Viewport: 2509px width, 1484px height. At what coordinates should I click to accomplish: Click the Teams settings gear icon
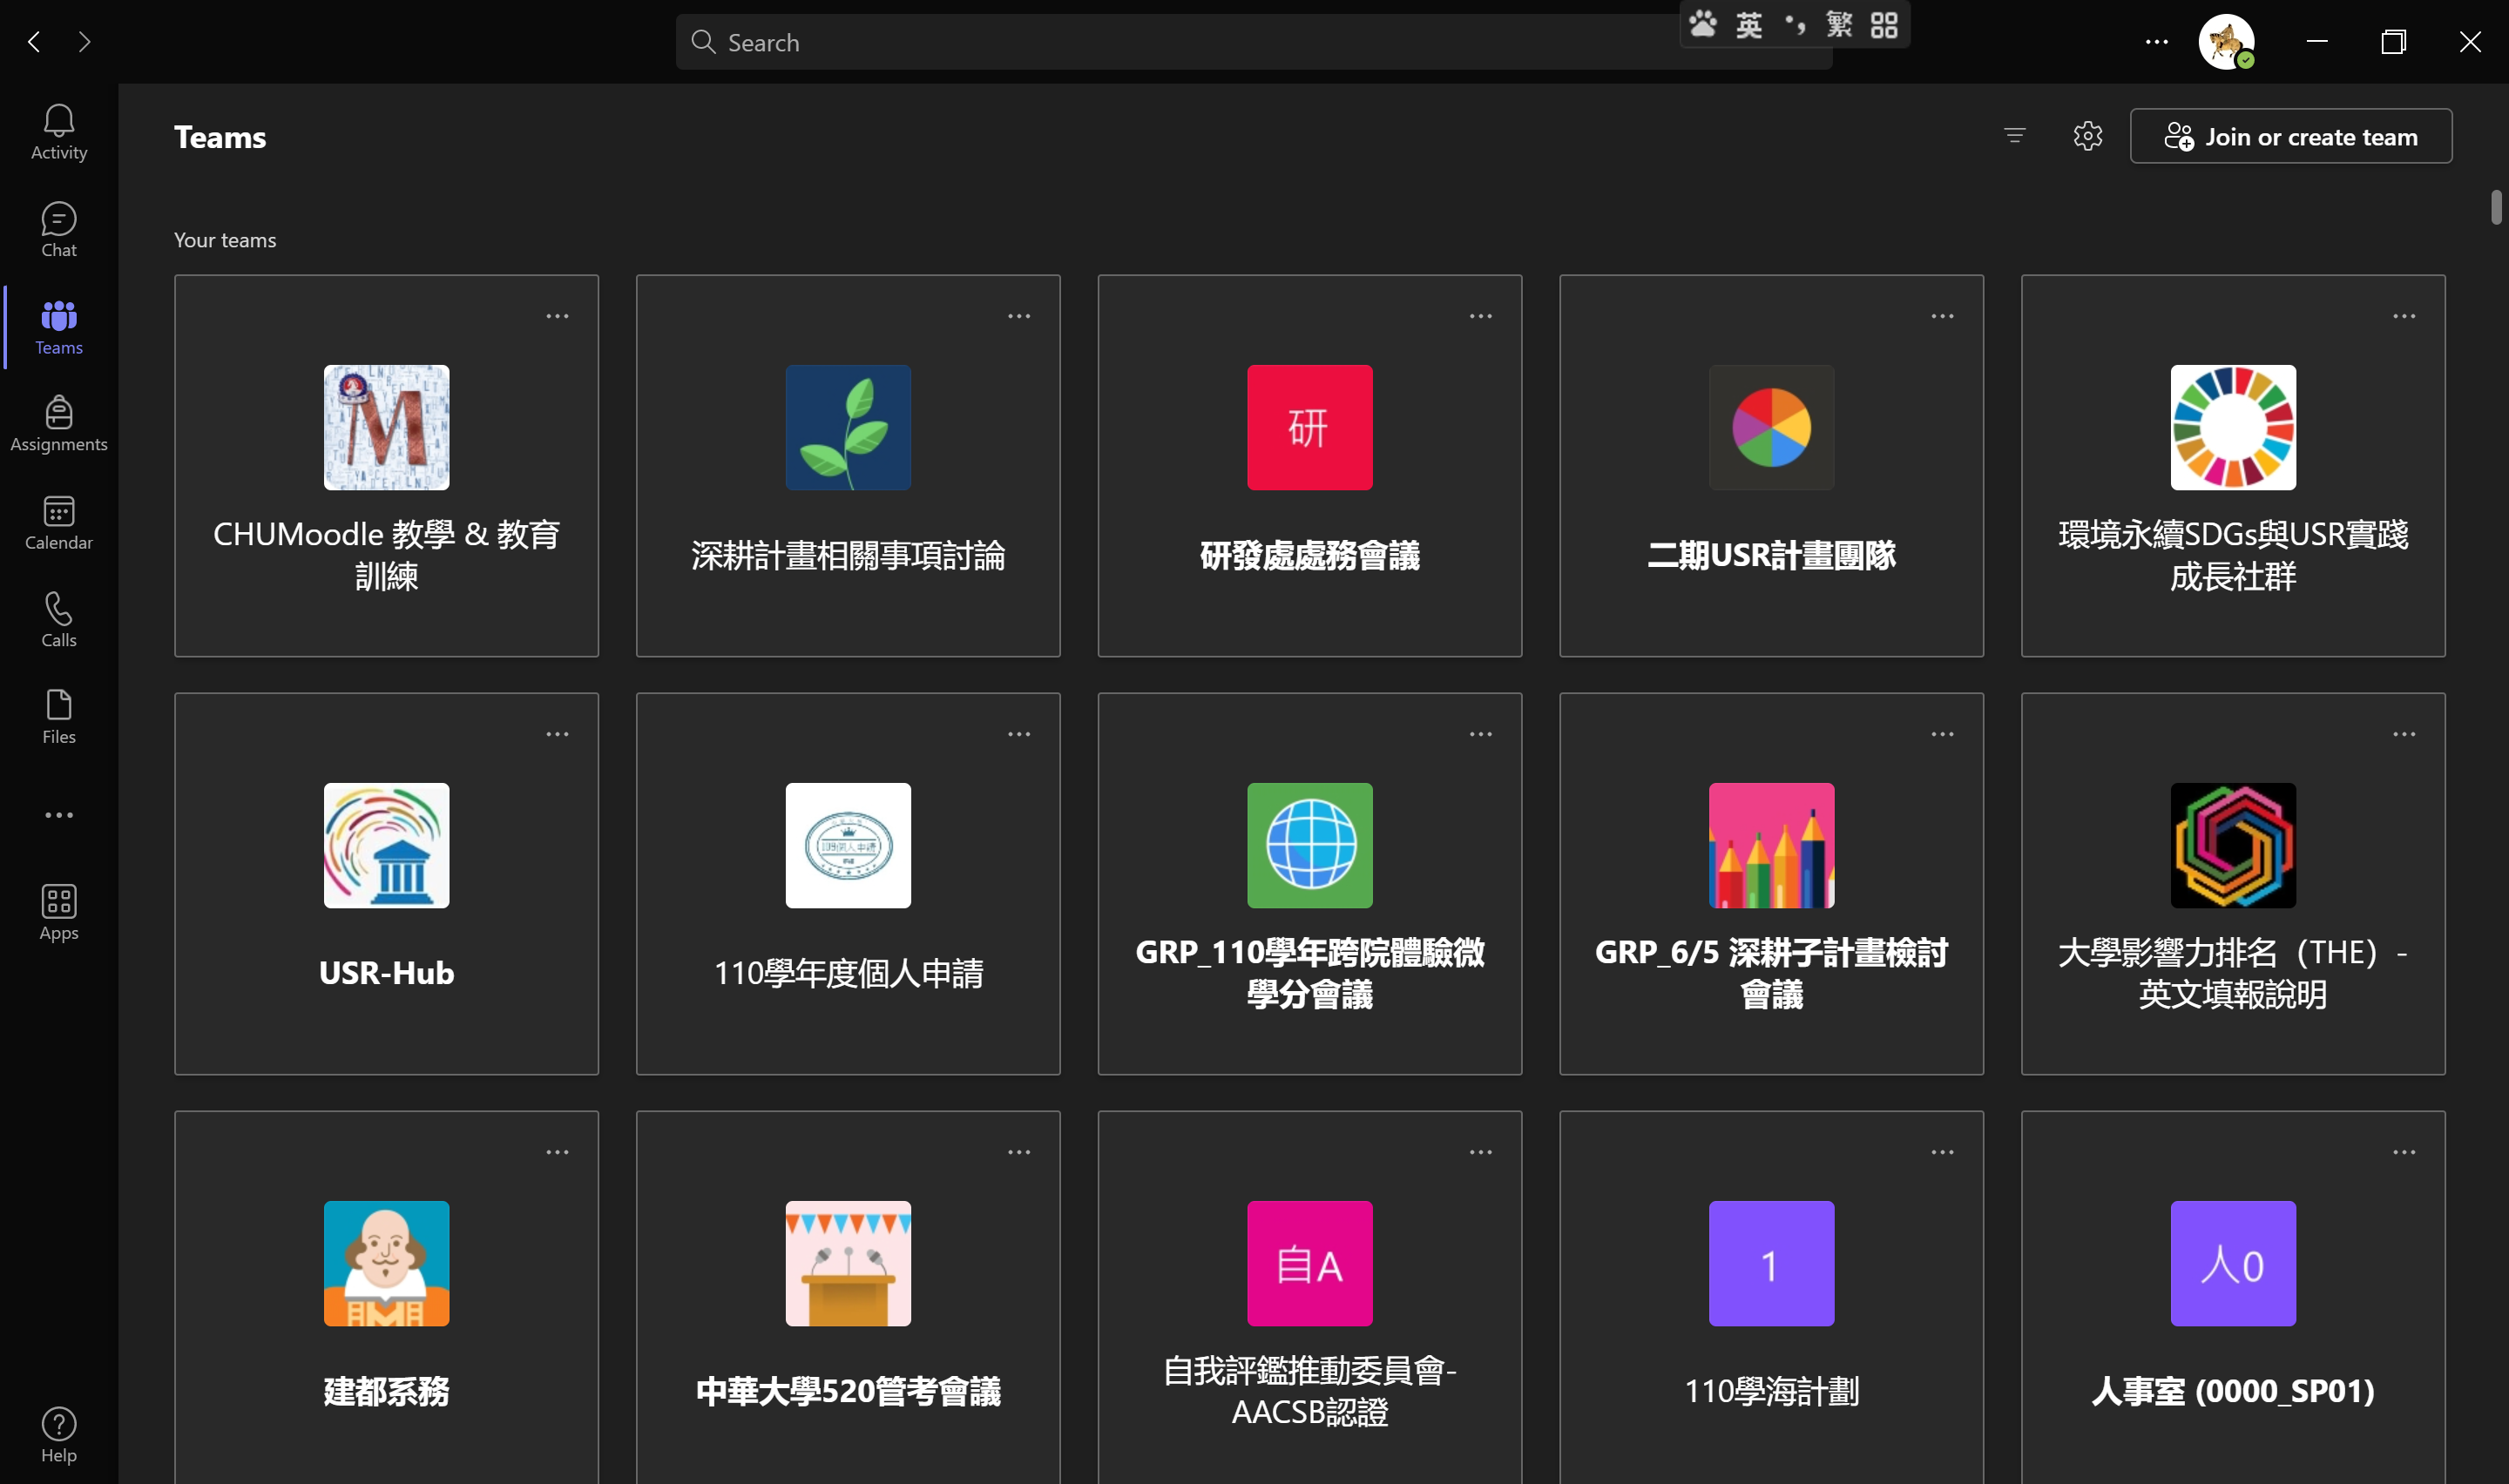2086,136
